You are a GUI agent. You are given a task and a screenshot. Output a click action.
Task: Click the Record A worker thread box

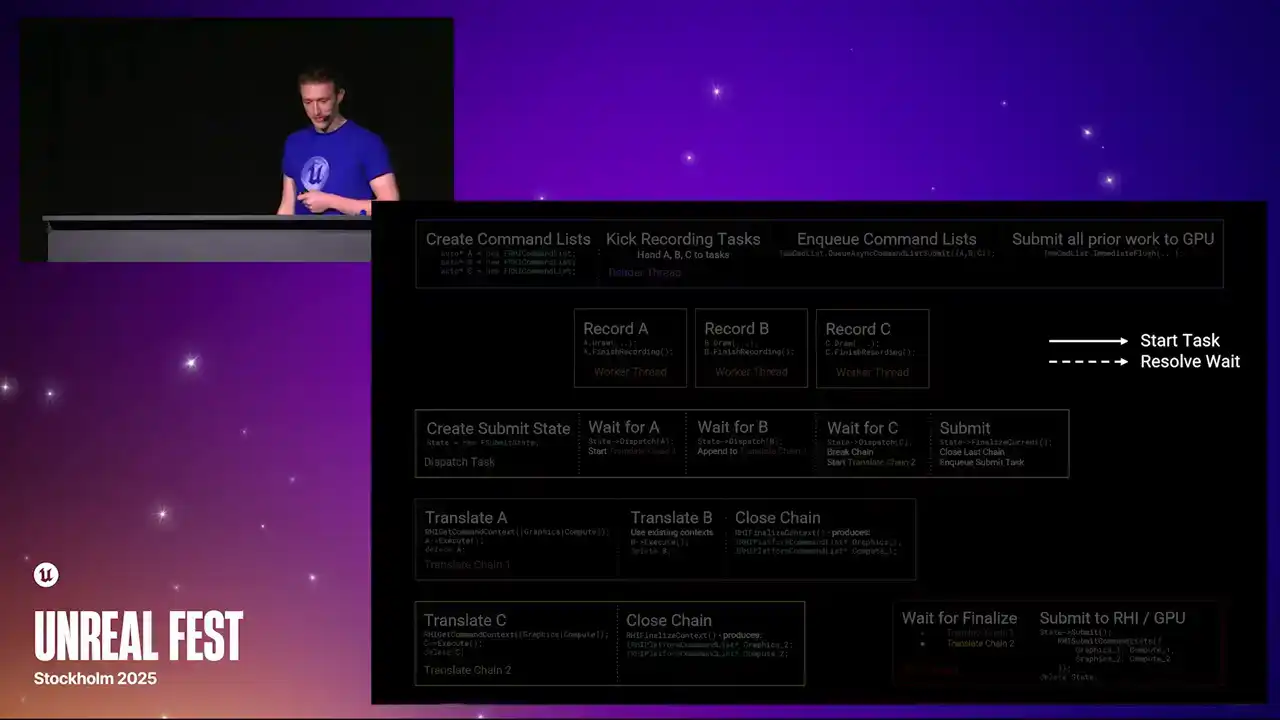[630, 348]
